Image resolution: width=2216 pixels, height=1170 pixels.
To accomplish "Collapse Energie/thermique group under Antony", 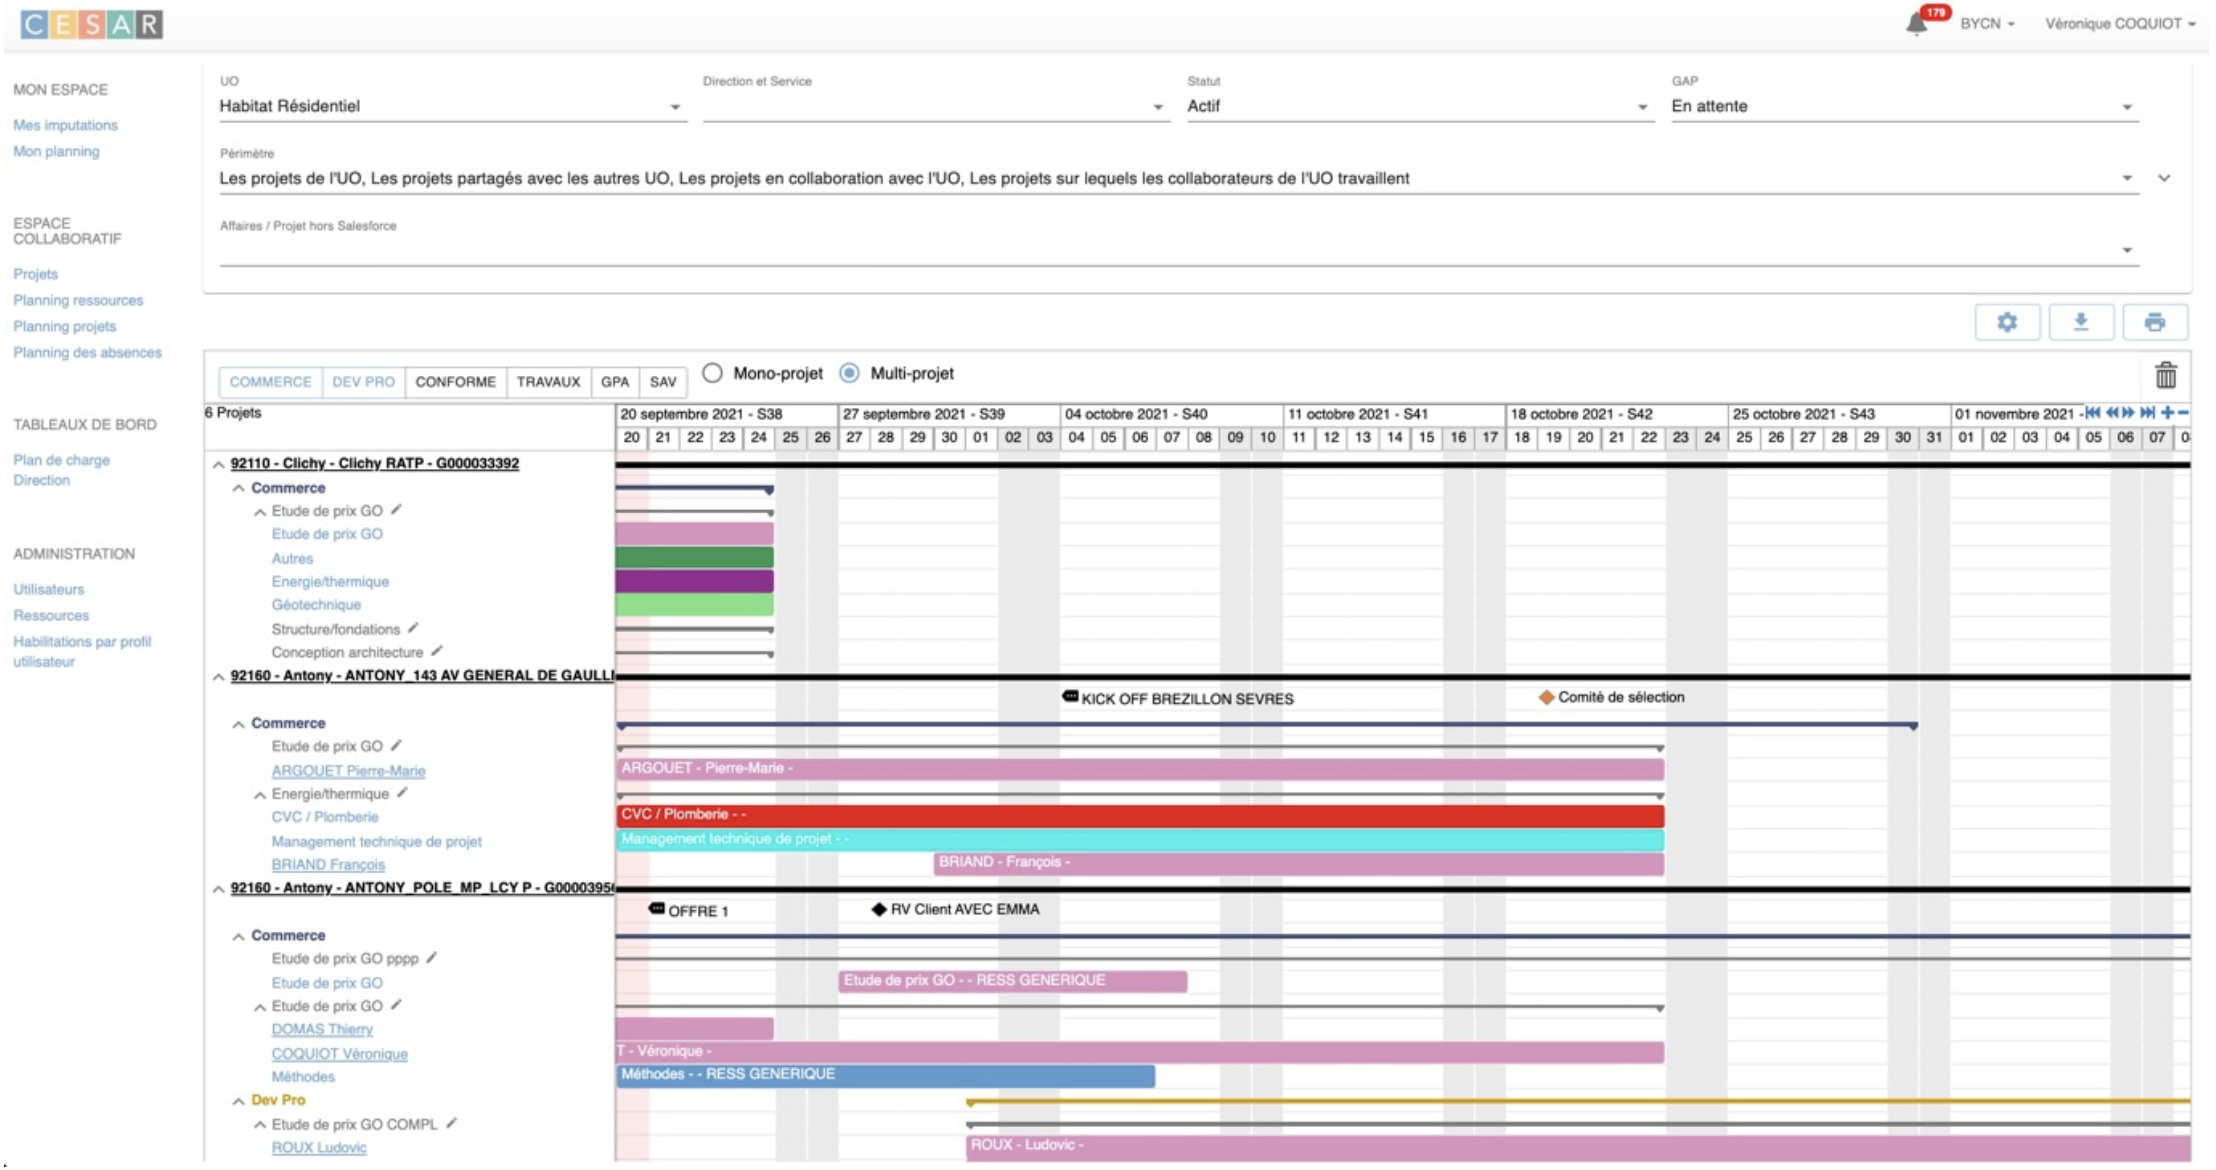I will (260, 794).
